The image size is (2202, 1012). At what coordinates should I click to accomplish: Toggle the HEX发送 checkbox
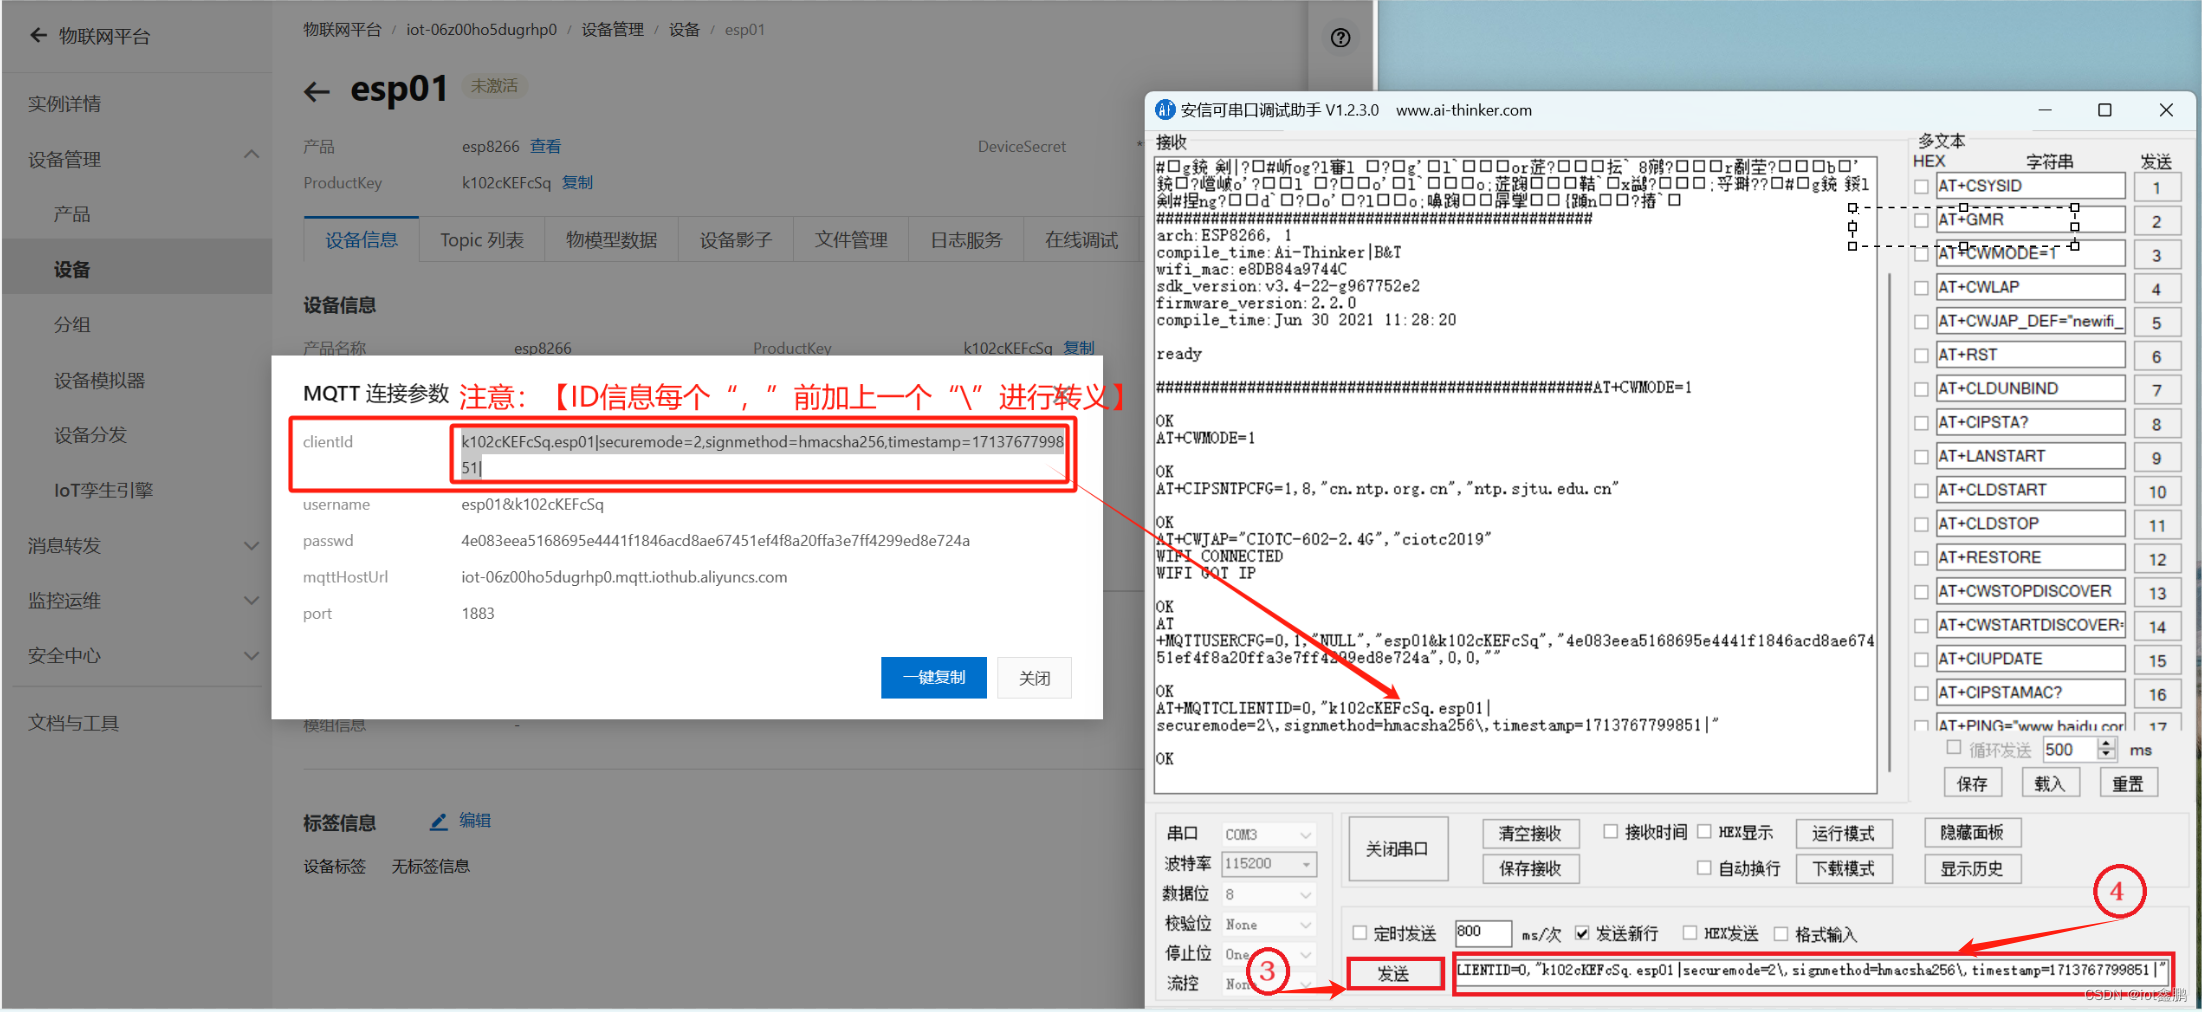coord(1689,932)
